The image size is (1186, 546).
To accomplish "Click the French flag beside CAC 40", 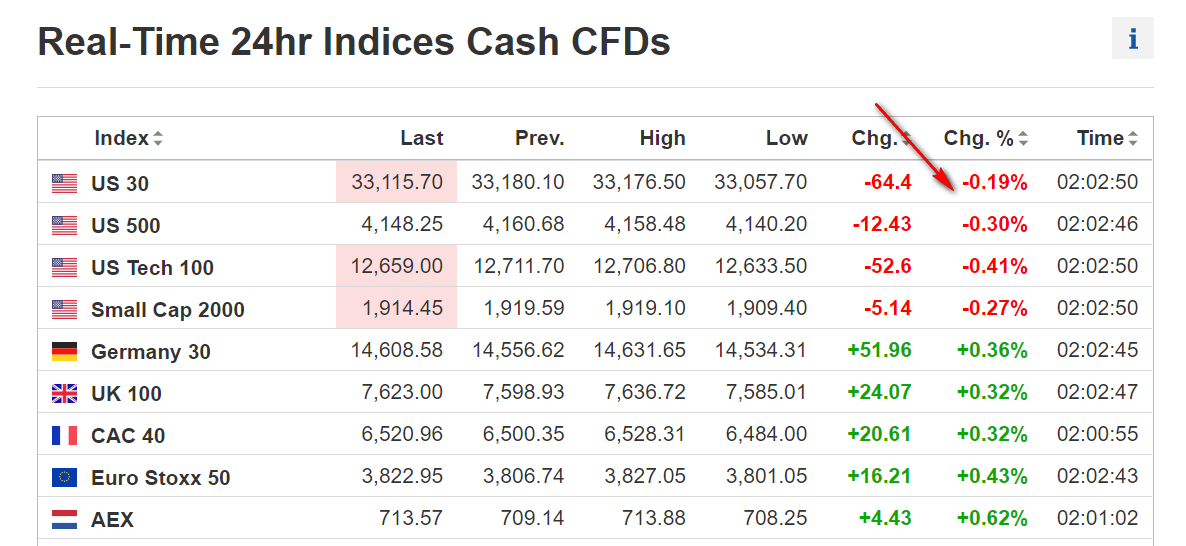I will 65,435.
